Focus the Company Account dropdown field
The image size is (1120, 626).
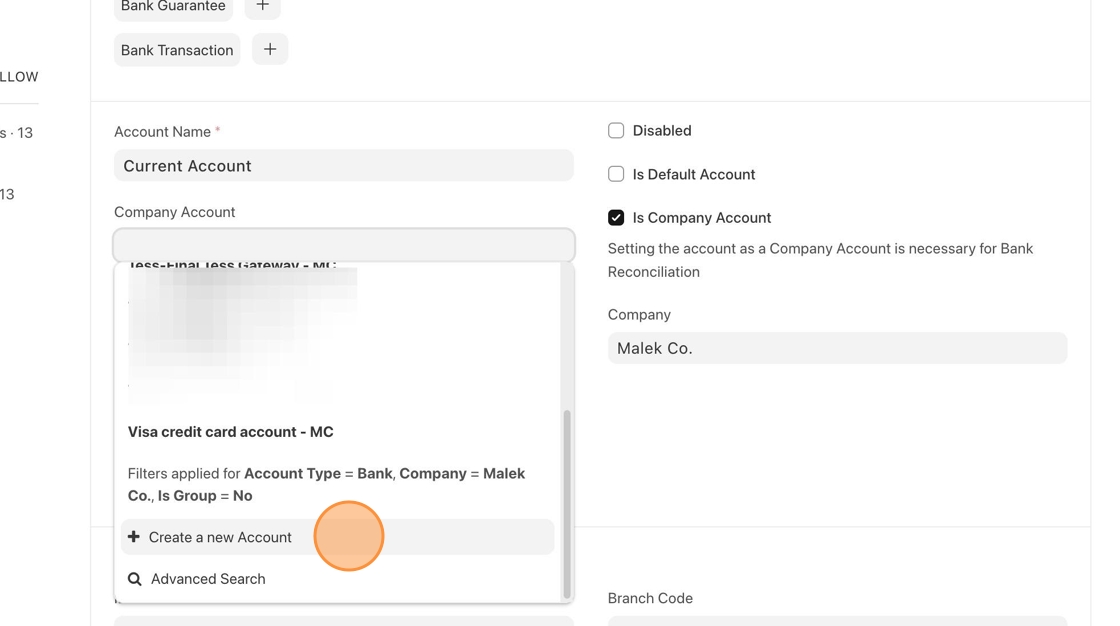pos(344,245)
